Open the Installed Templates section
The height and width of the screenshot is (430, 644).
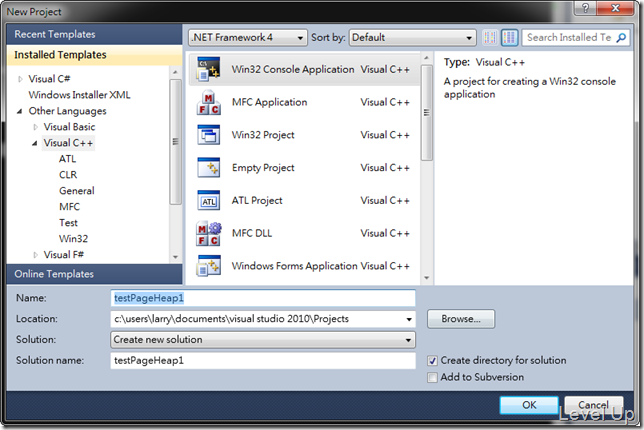pos(94,55)
